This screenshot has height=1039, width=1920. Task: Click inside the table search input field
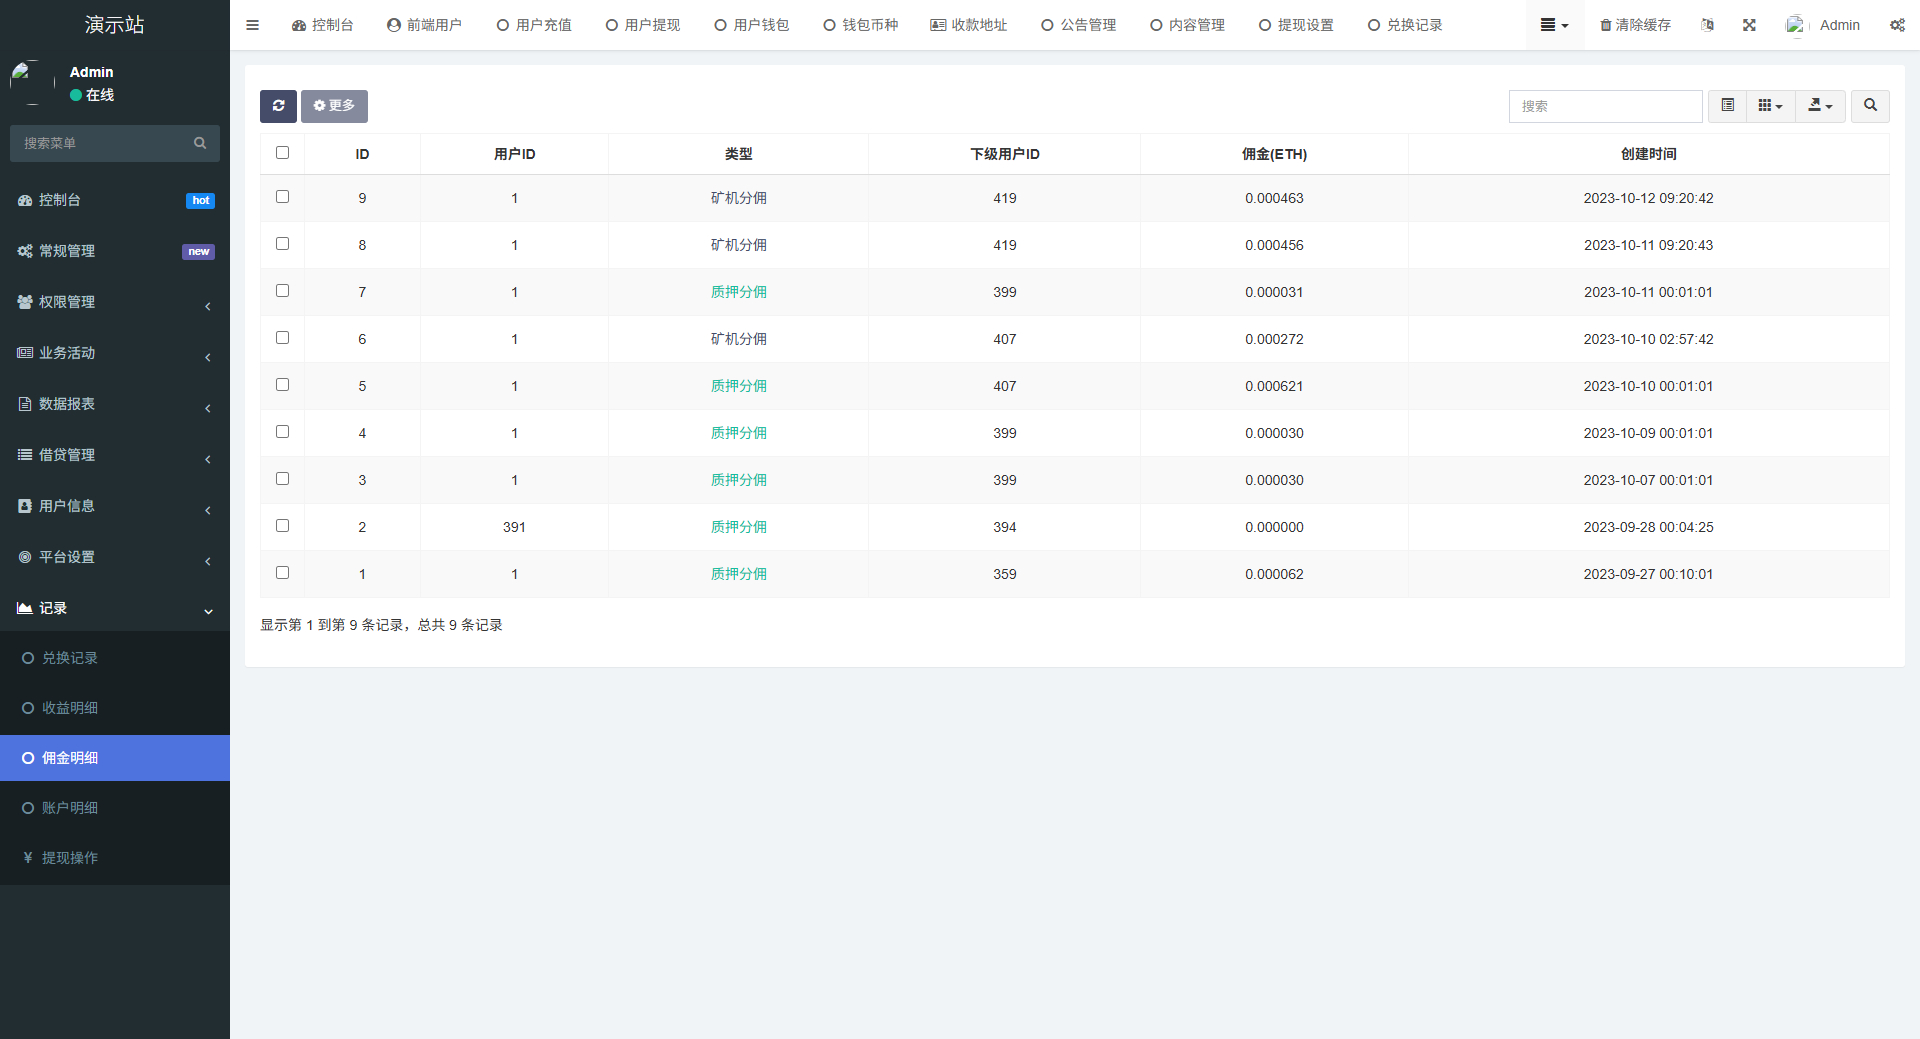pyautogui.click(x=1605, y=106)
